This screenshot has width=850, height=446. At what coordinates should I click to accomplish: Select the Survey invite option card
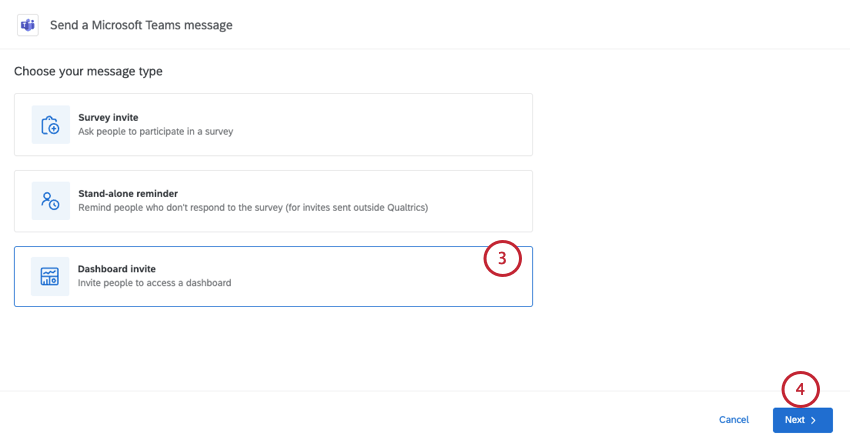click(x=273, y=125)
